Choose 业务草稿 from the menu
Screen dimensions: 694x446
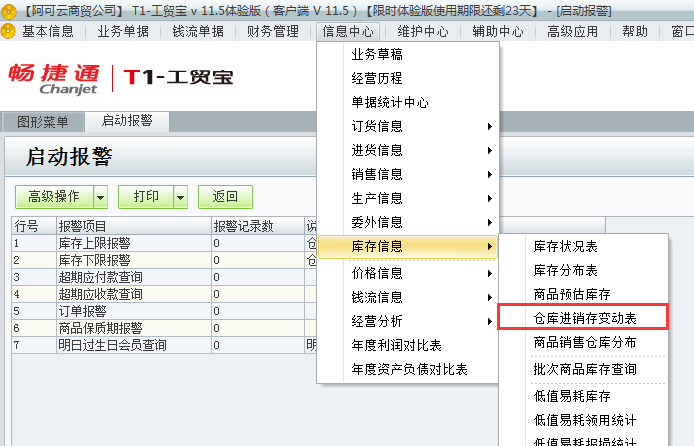(408, 54)
